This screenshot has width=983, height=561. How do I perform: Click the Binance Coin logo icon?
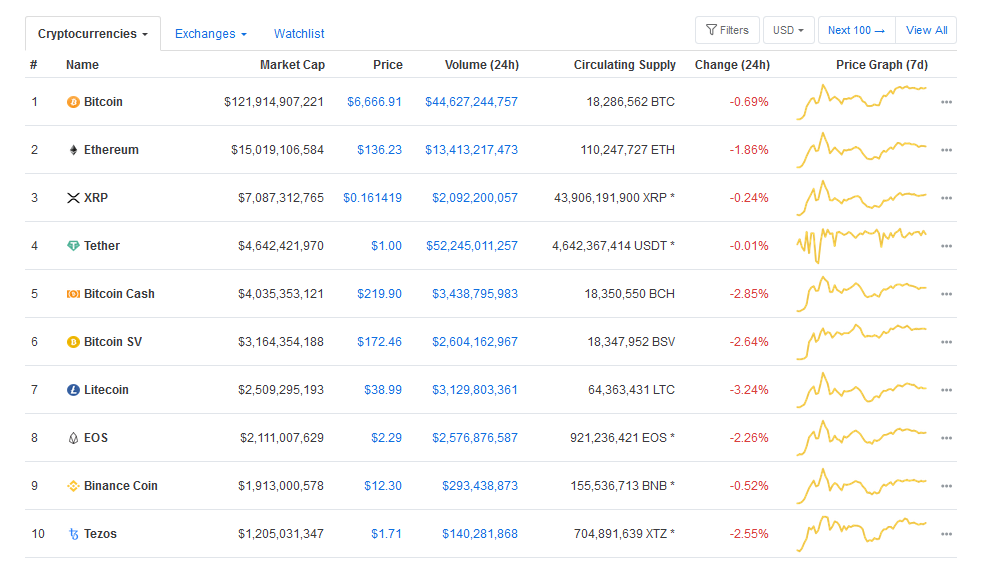tap(73, 486)
